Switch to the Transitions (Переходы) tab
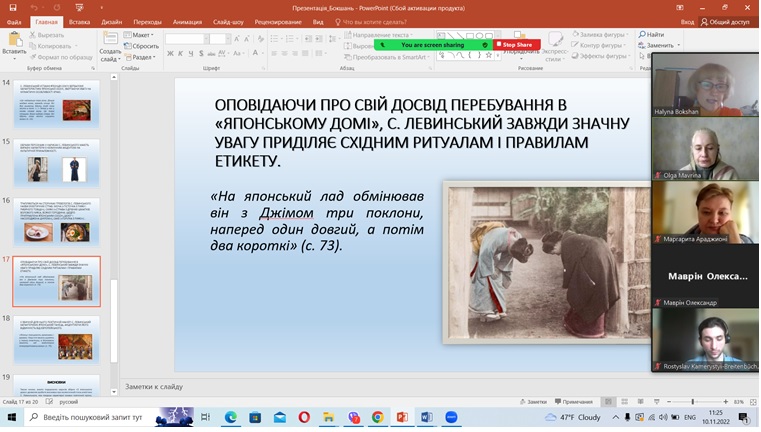The height and width of the screenshot is (432, 761). tap(148, 22)
